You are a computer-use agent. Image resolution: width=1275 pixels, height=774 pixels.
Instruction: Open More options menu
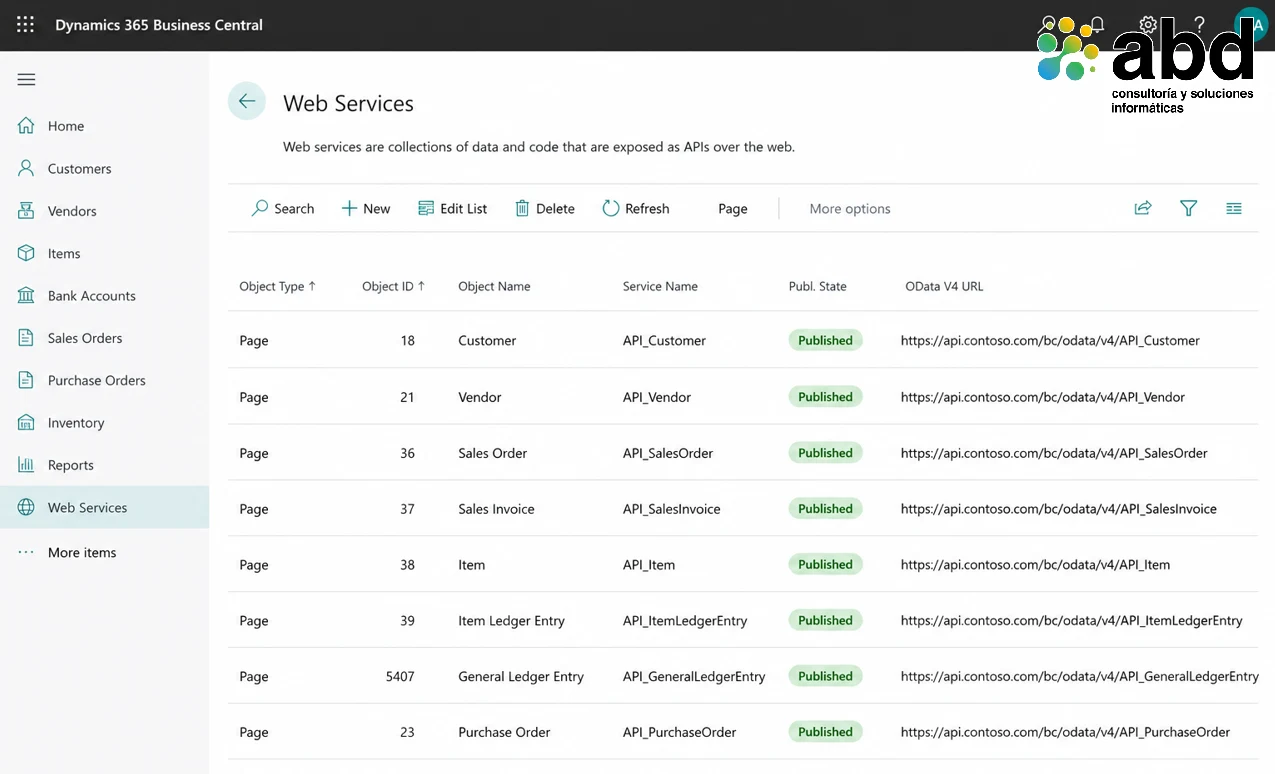(850, 208)
